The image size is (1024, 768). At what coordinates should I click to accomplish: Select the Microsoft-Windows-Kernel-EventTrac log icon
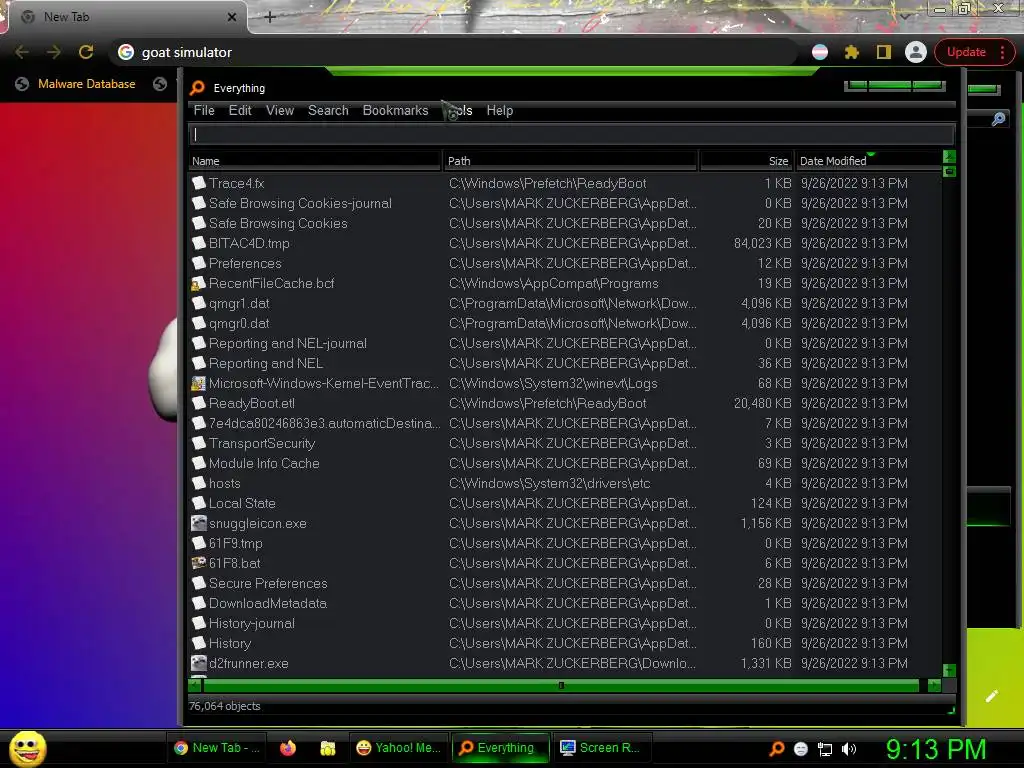[199, 383]
